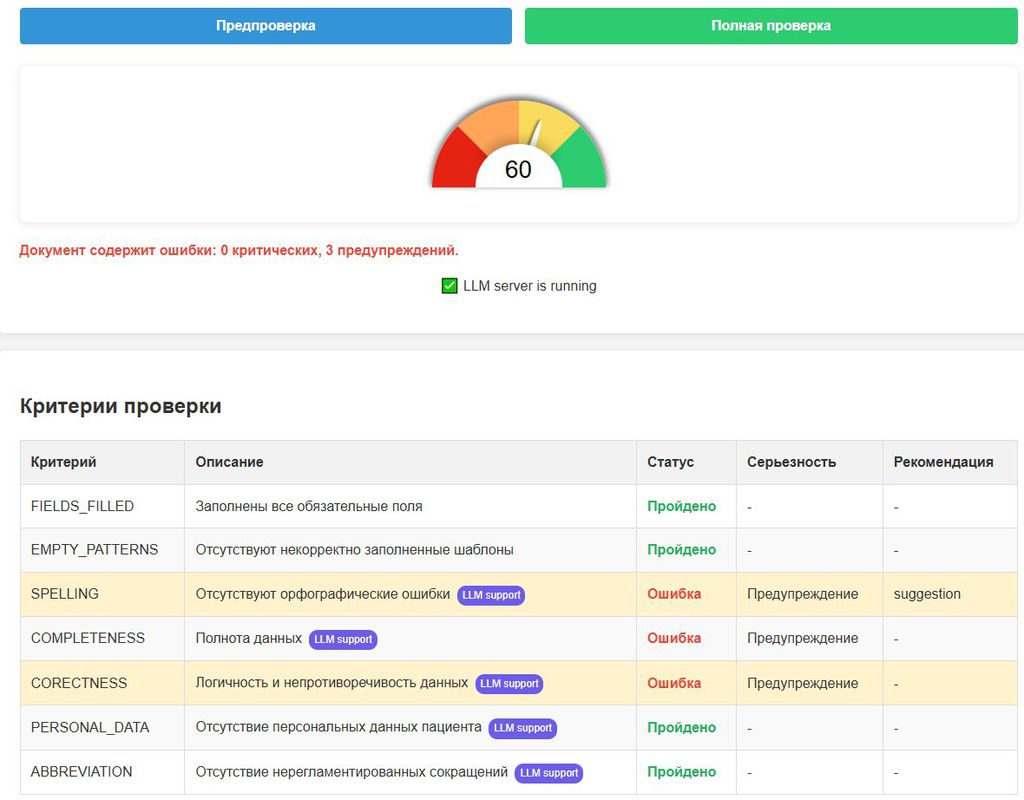Click the LLM support badge in ABBREVIATION row
The width and height of the screenshot is (1024, 800).
[x=549, y=773]
